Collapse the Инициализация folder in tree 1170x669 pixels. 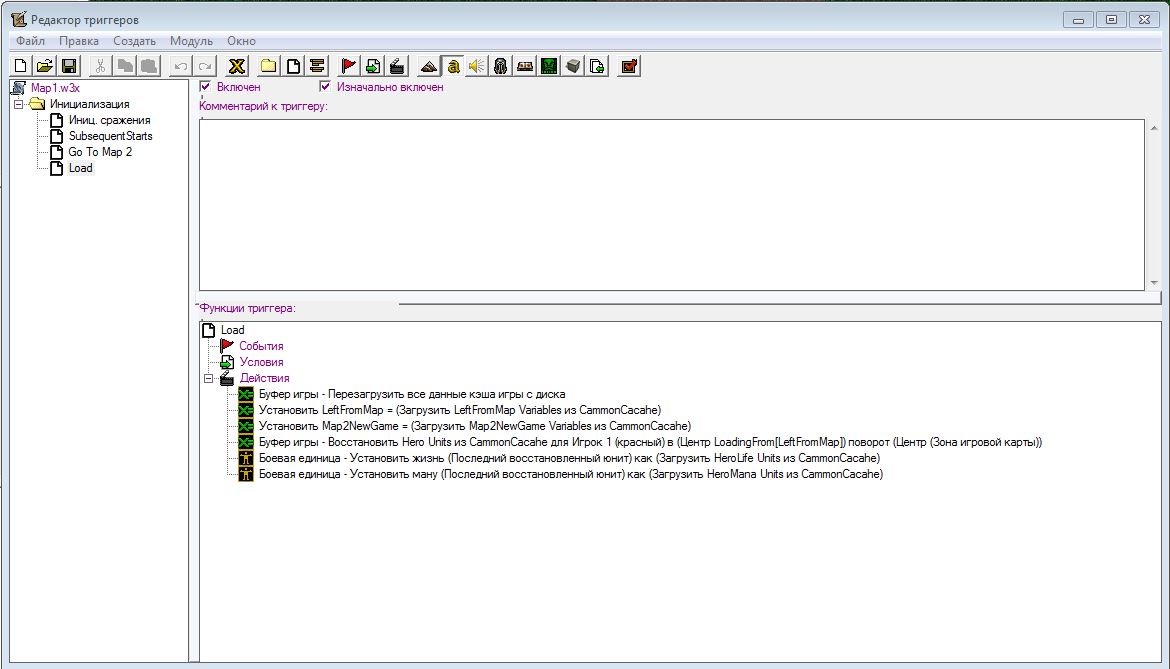coord(19,104)
